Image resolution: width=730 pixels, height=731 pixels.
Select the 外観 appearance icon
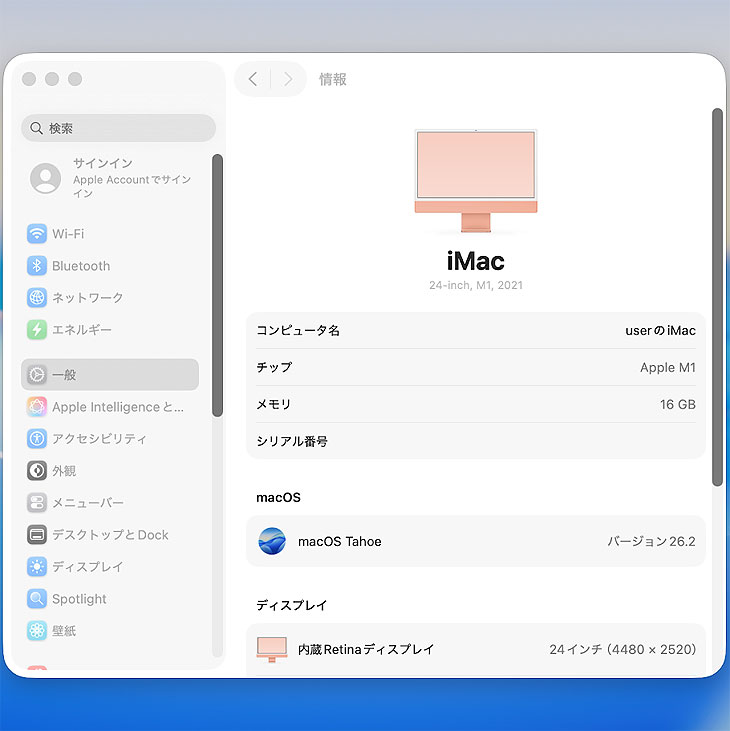click(x=37, y=471)
